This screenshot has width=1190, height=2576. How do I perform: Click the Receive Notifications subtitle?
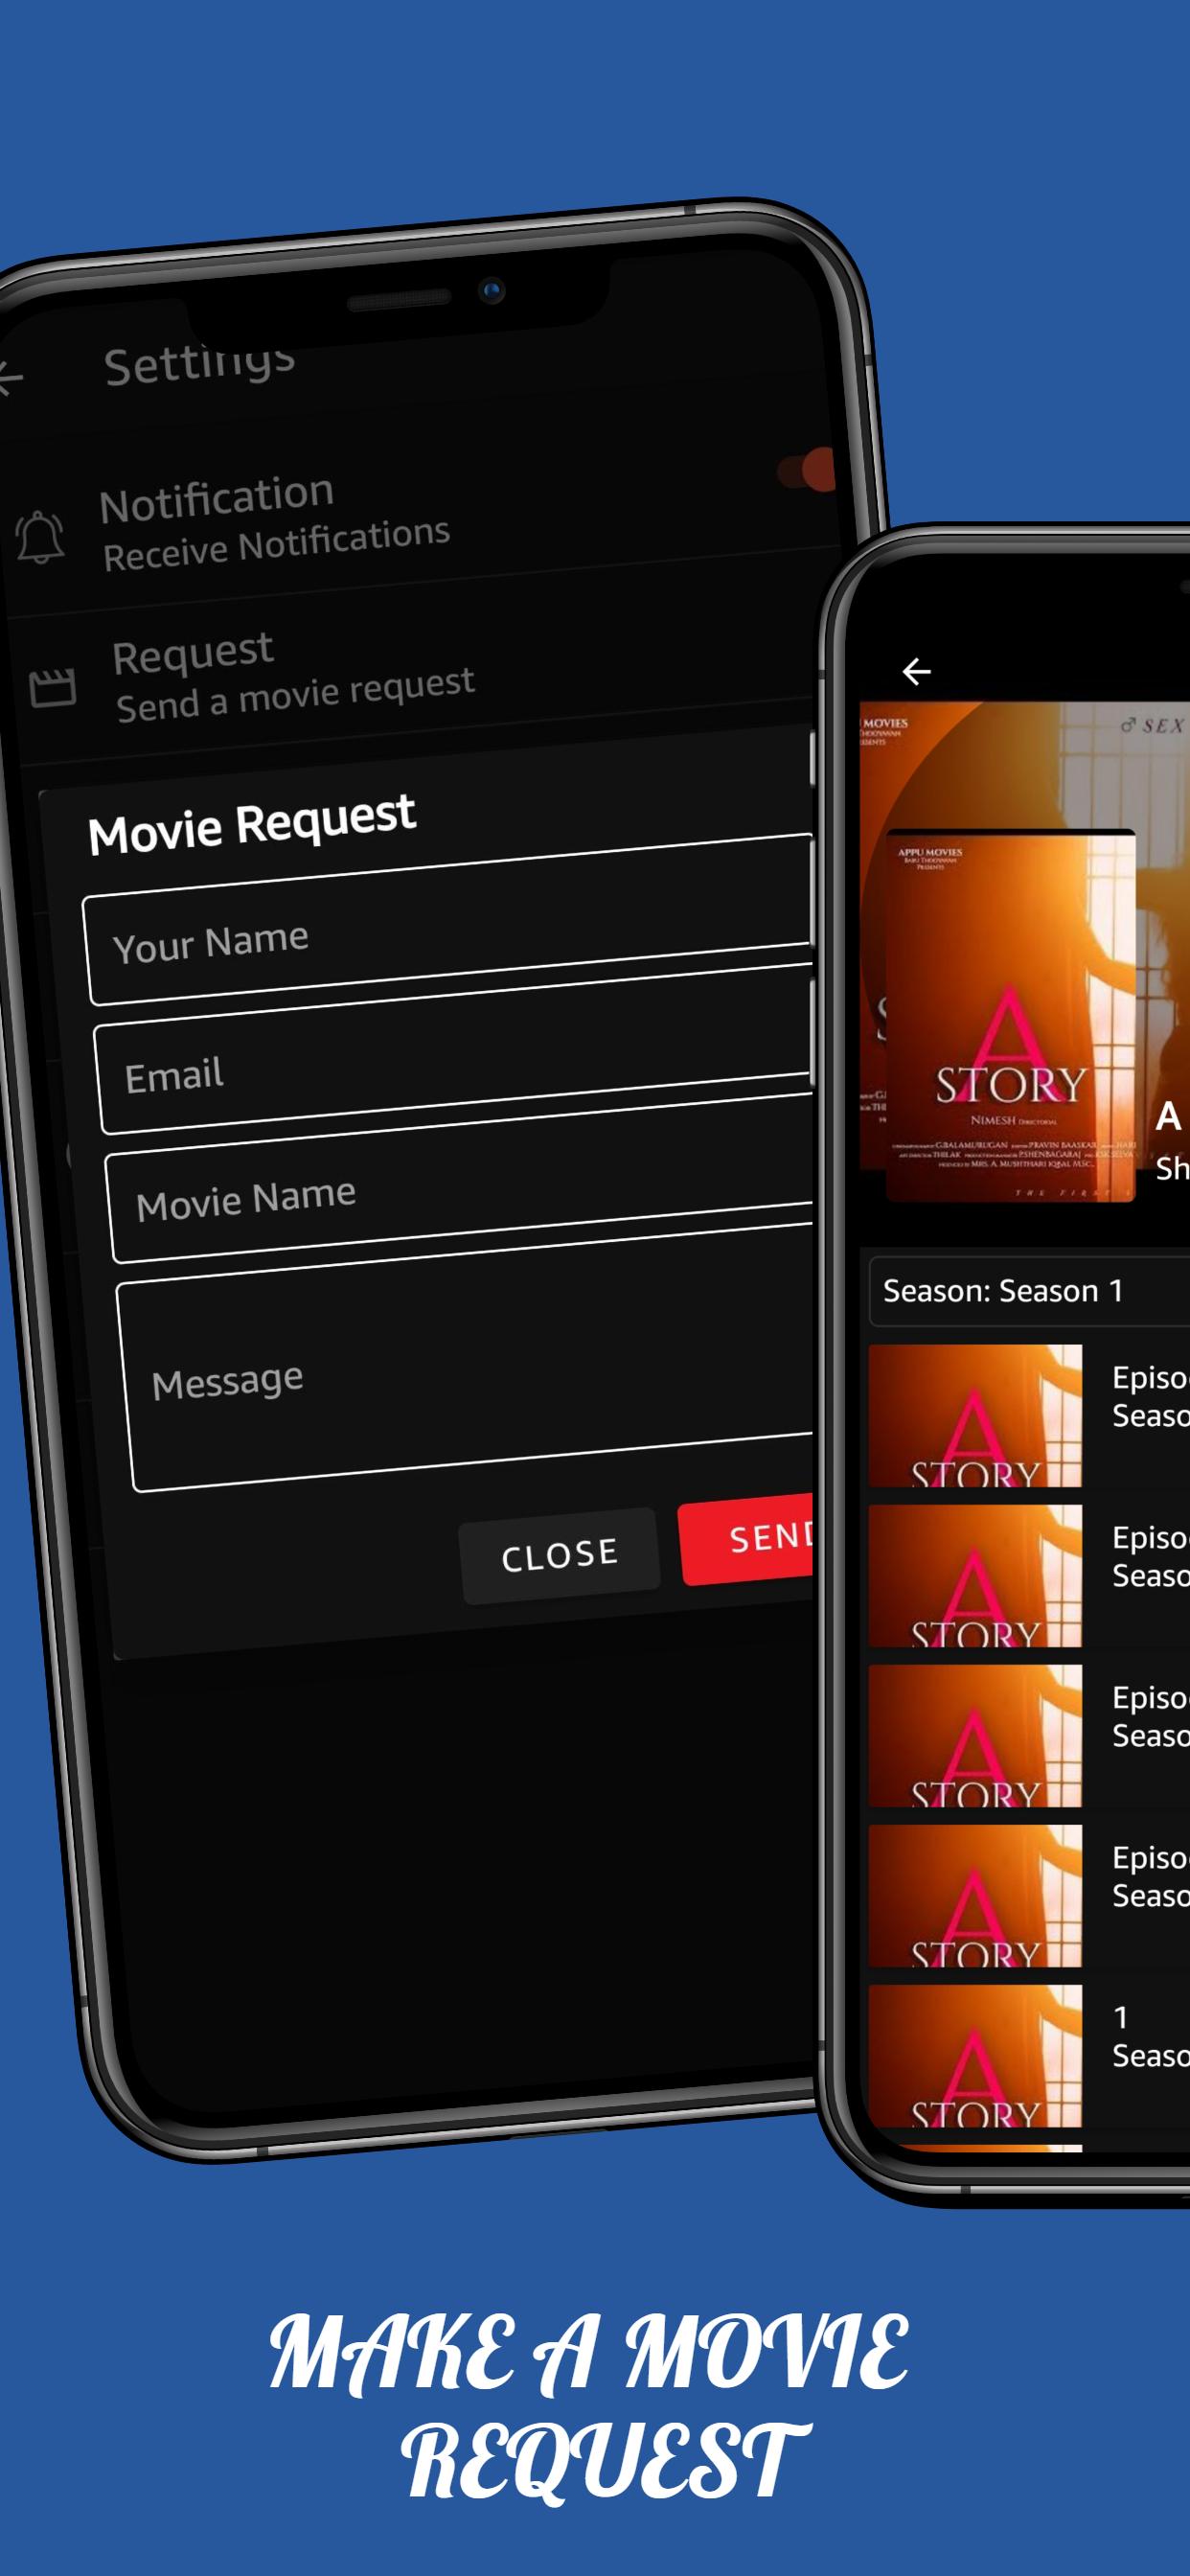276,544
